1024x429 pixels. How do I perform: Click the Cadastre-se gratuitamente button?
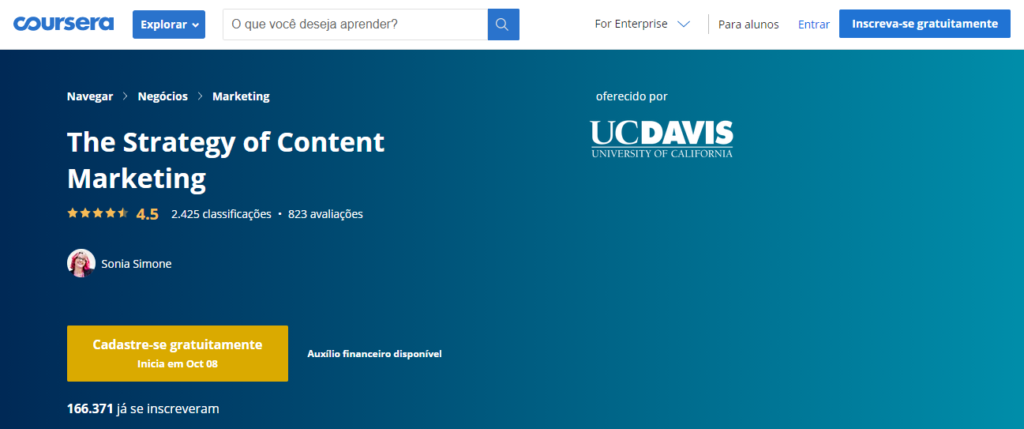177,353
